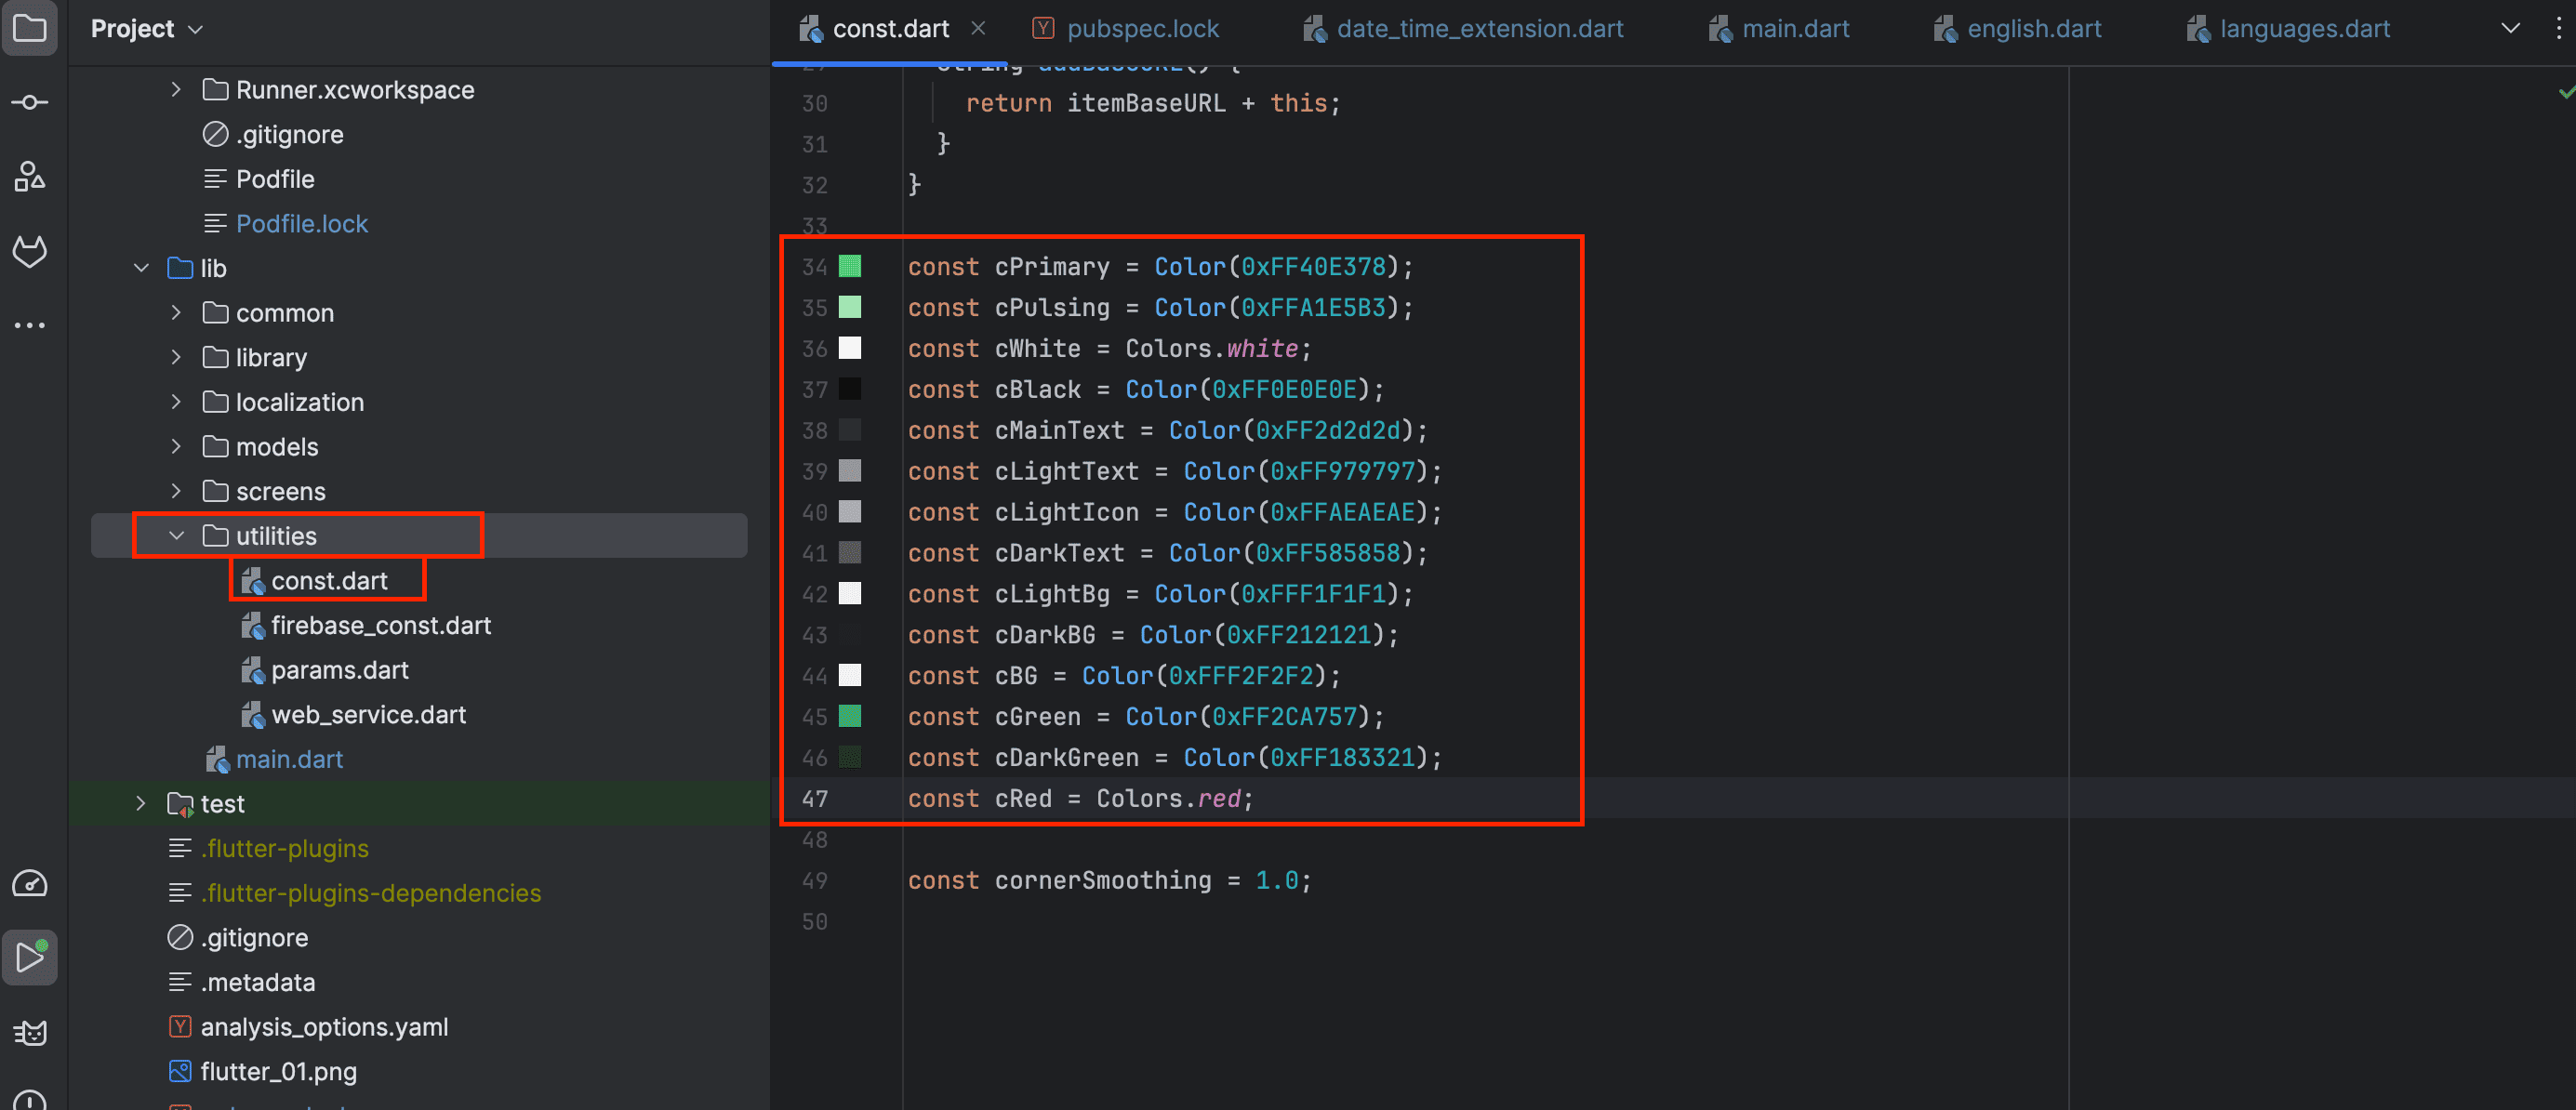Close the const.dart editor tab
2576x1110 pixels.
(978, 28)
